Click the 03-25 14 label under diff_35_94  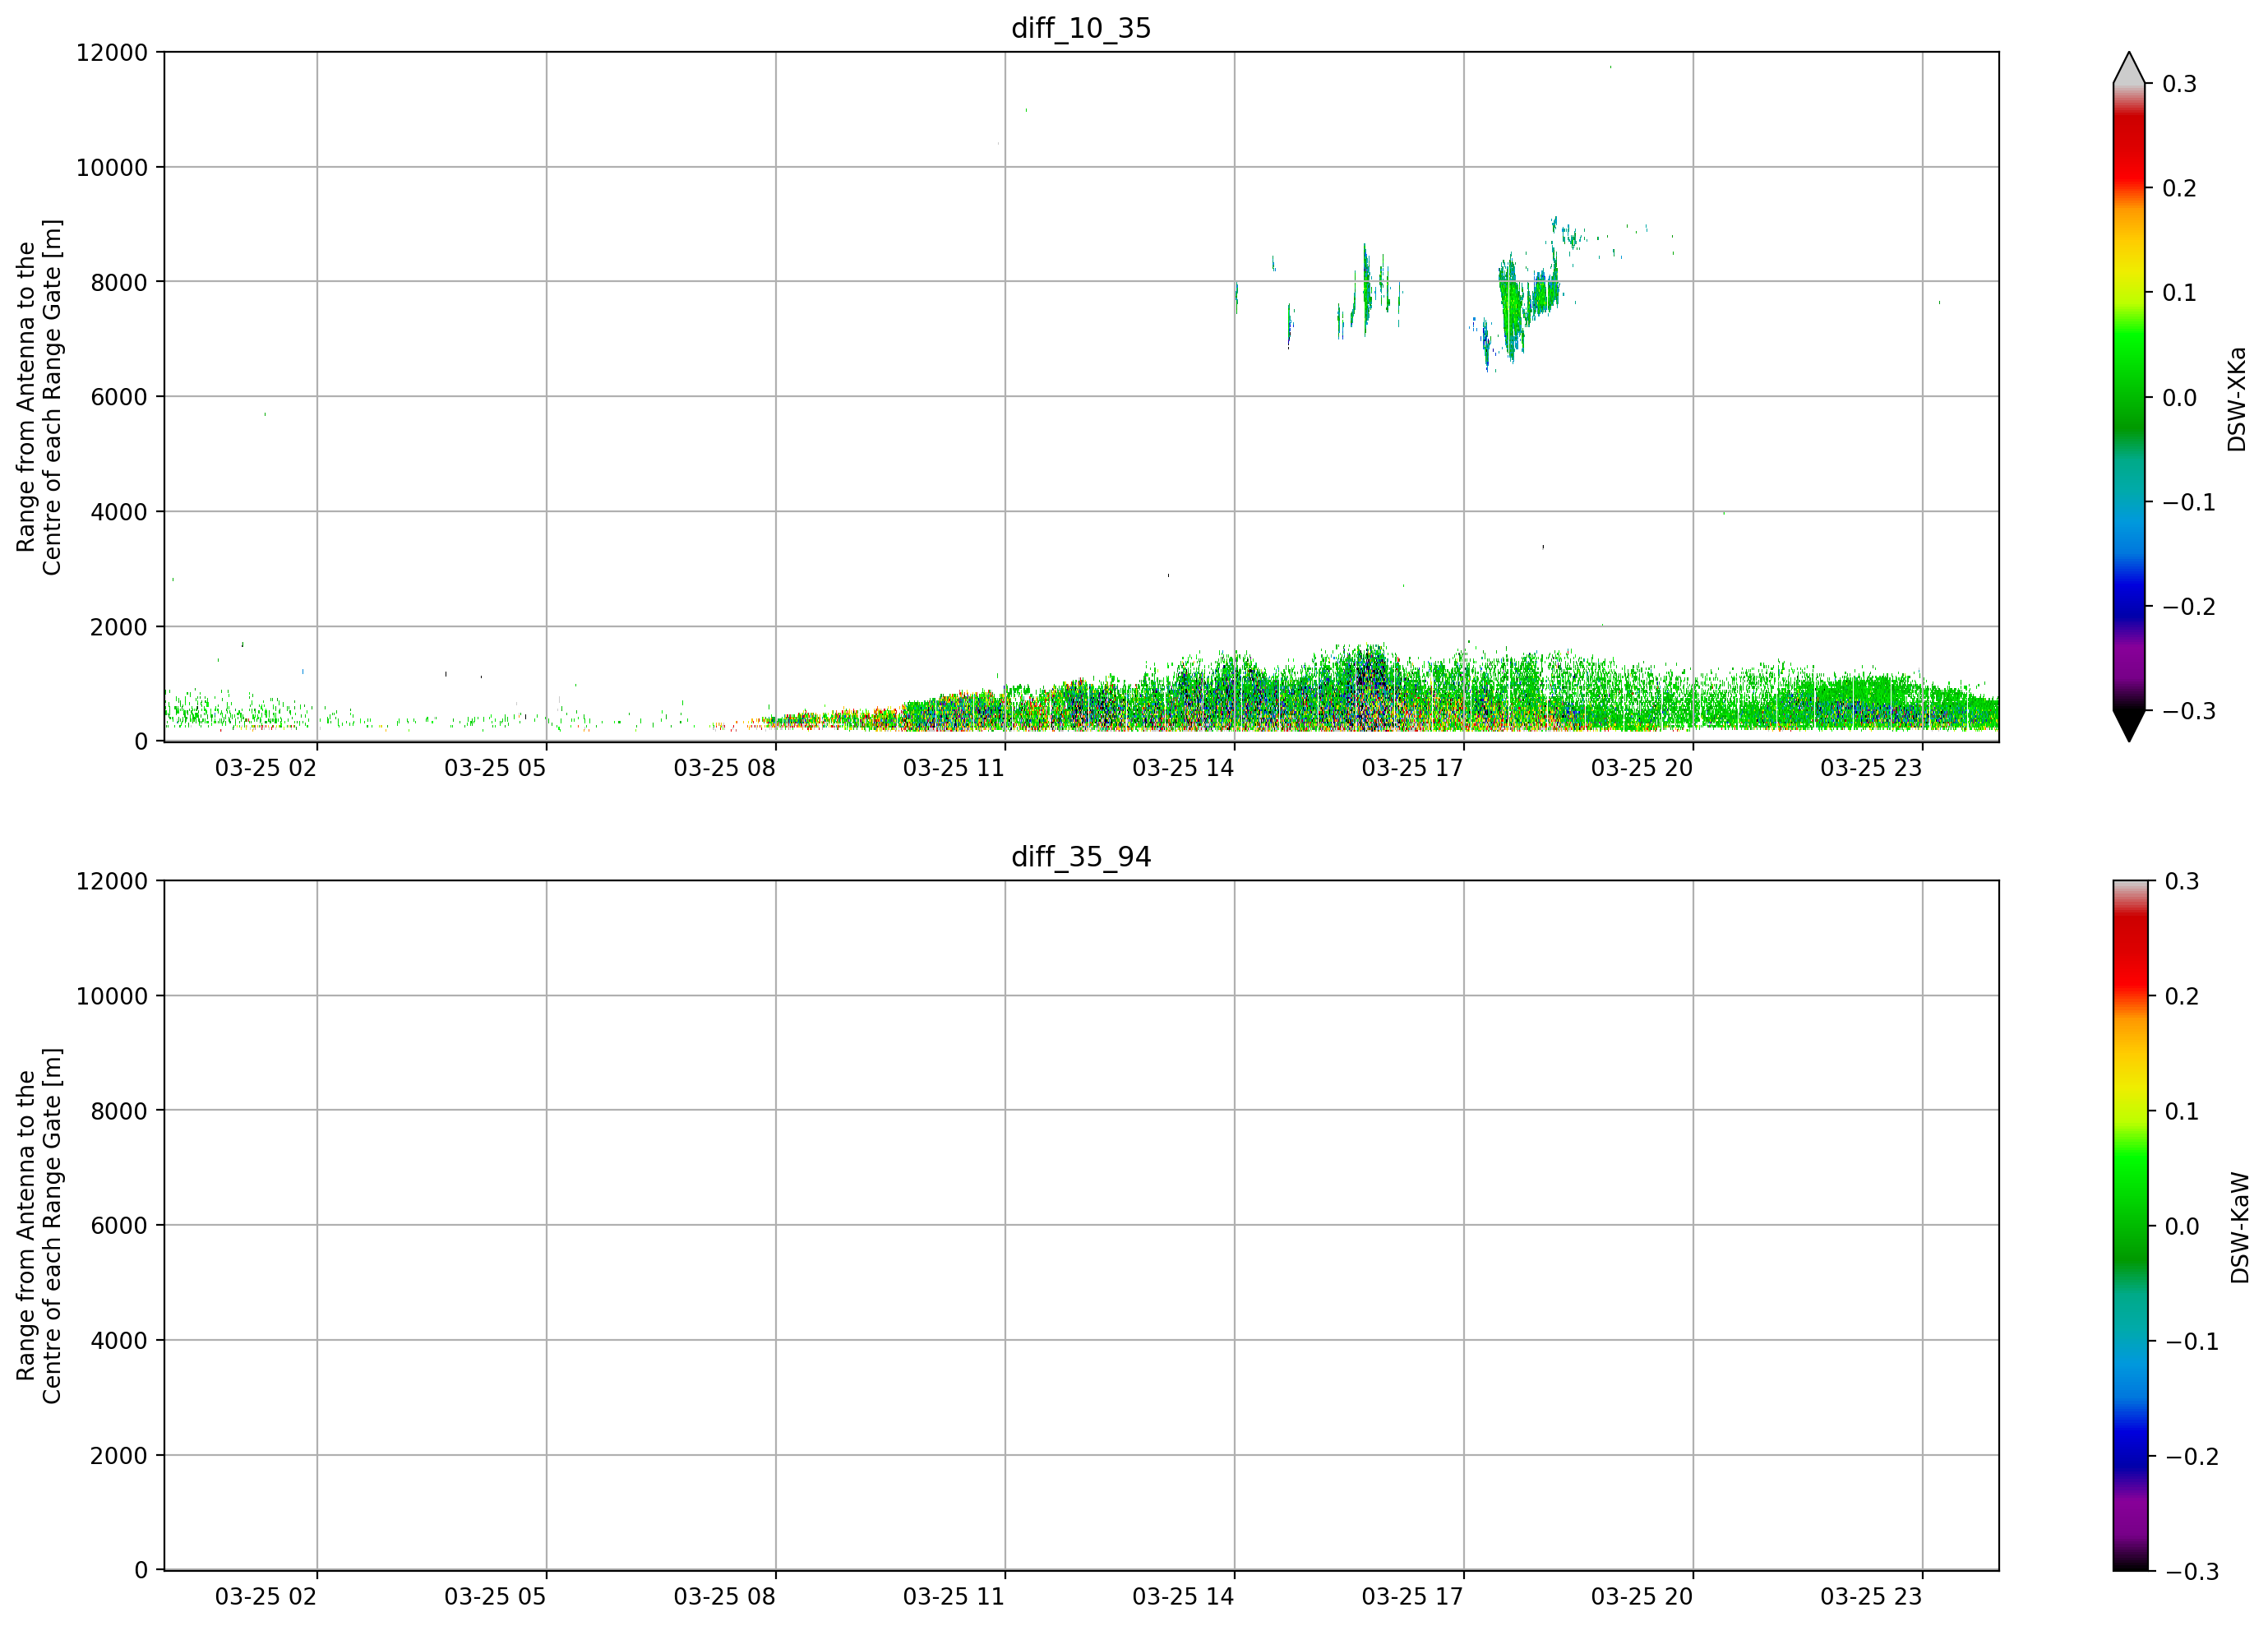point(1183,1597)
